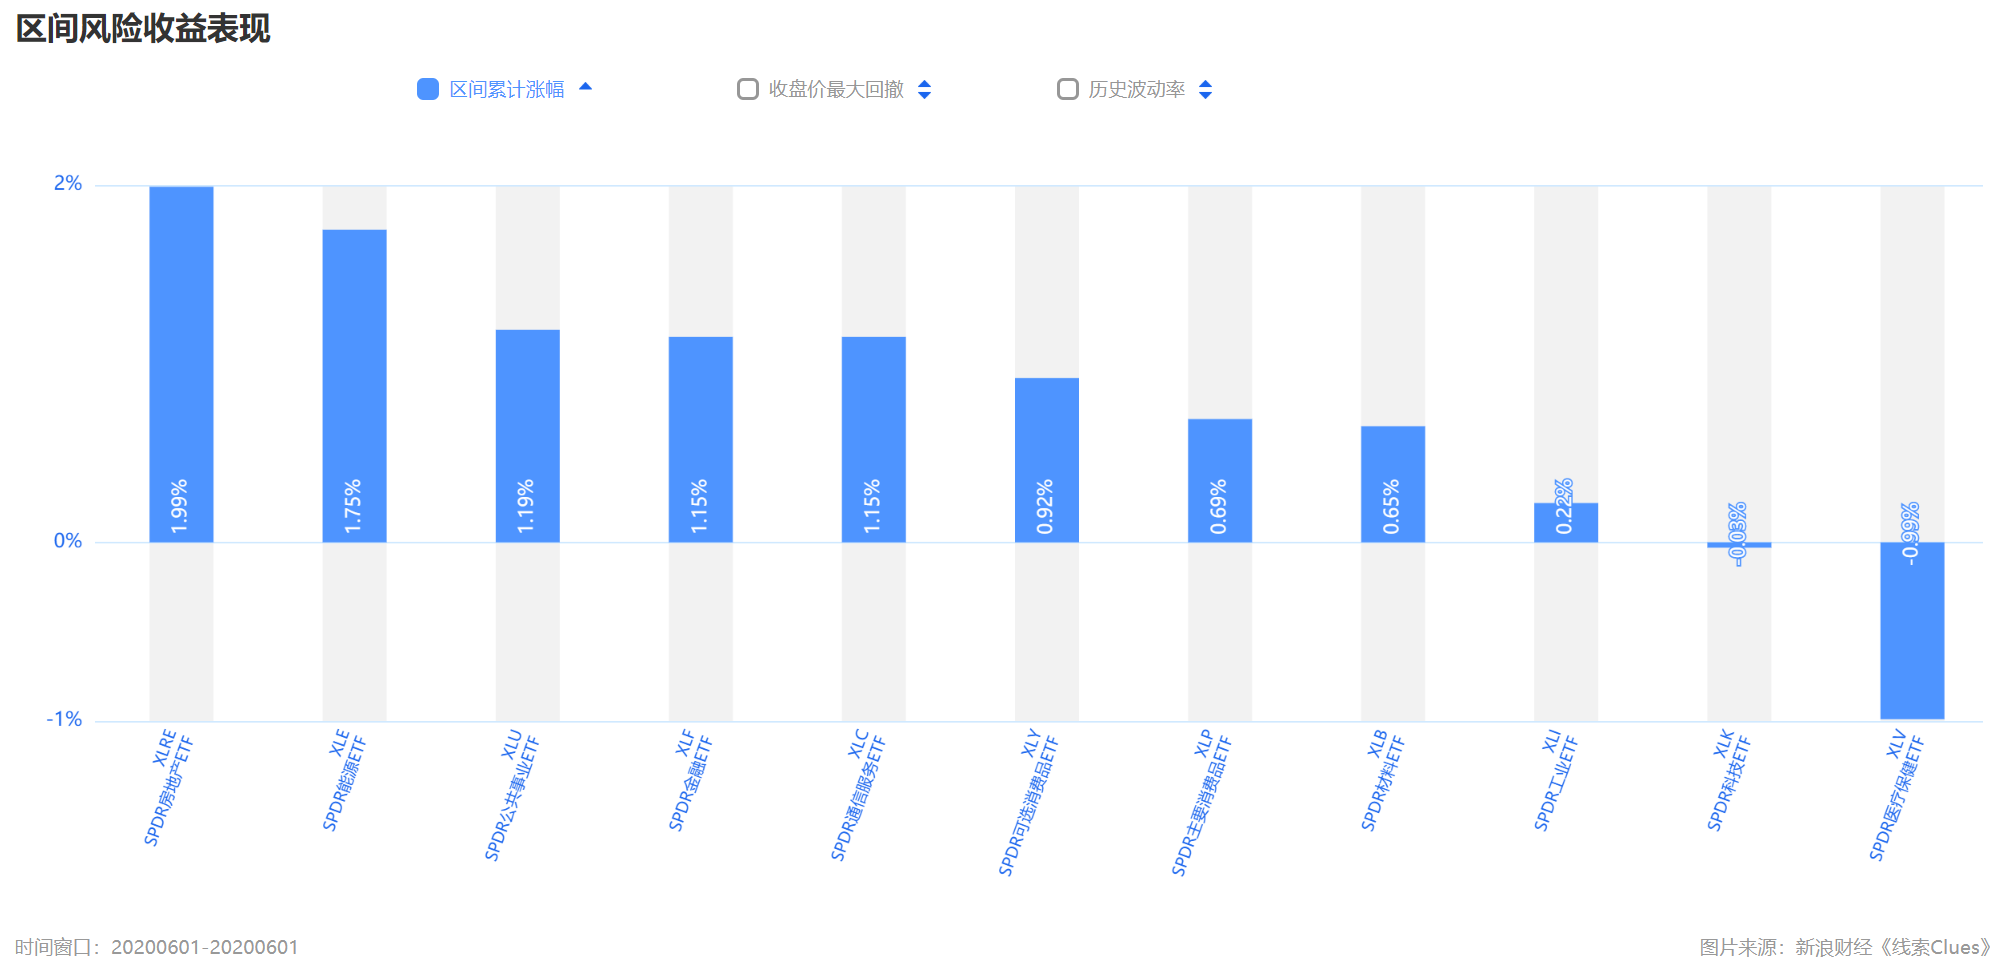The height and width of the screenshot is (970, 2012).
Task: Enable the 历史波动率 checkbox
Action: pyautogui.click(x=1068, y=89)
